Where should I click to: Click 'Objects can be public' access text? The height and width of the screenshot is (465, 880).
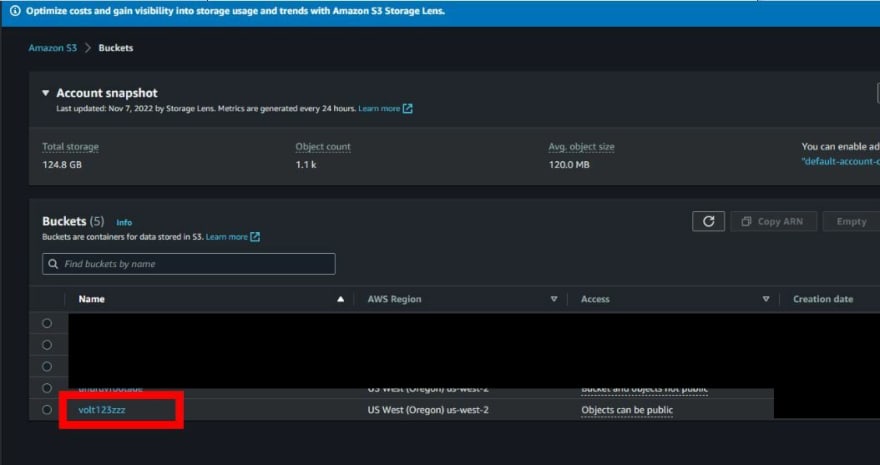627,411
